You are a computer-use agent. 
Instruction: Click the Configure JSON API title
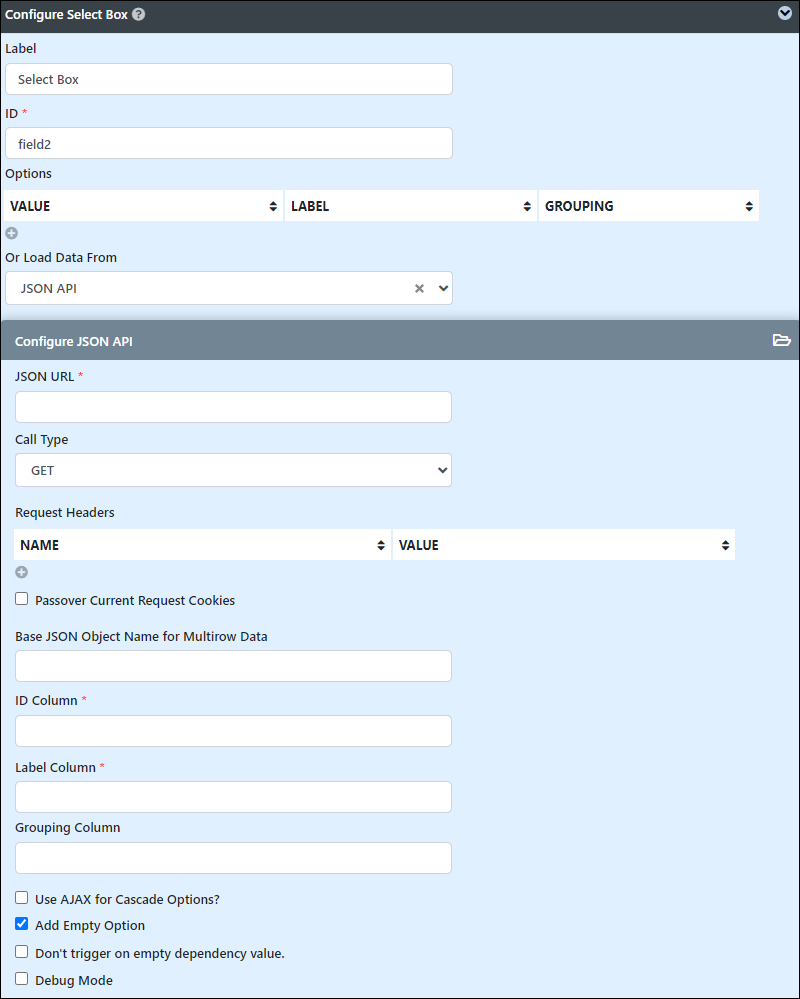(74, 341)
